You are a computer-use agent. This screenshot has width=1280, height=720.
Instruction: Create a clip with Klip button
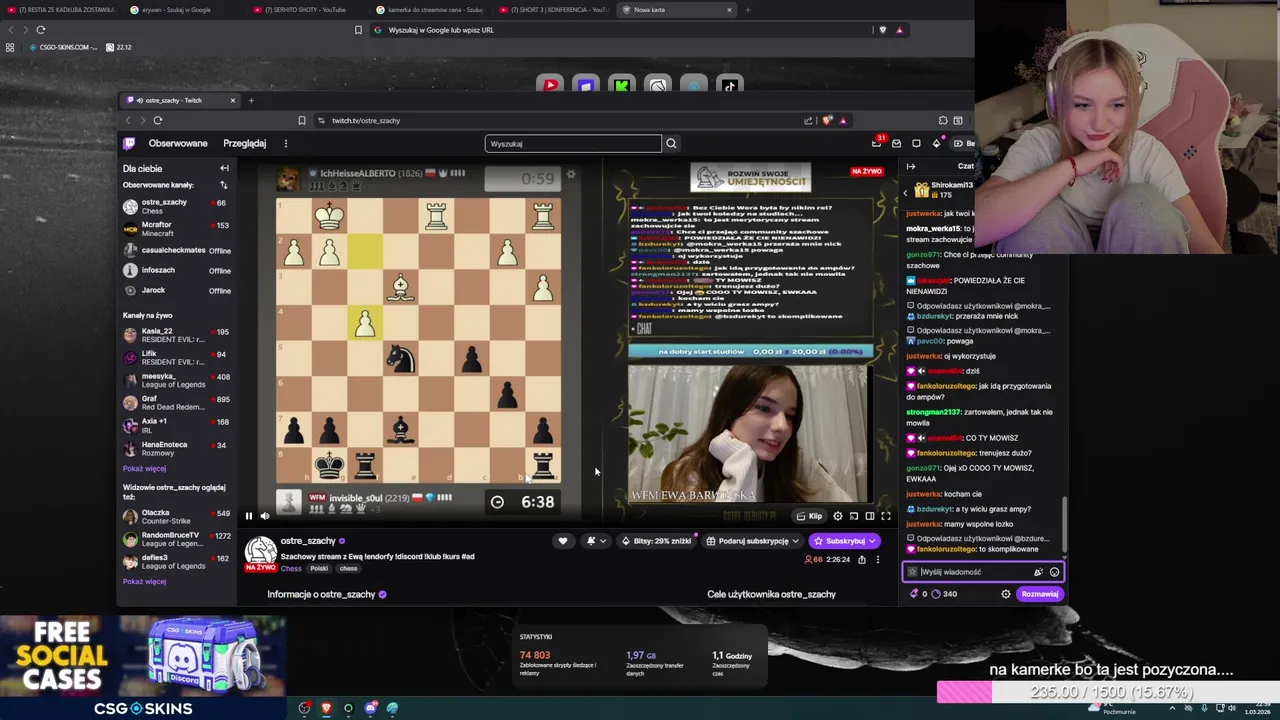[809, 516]
